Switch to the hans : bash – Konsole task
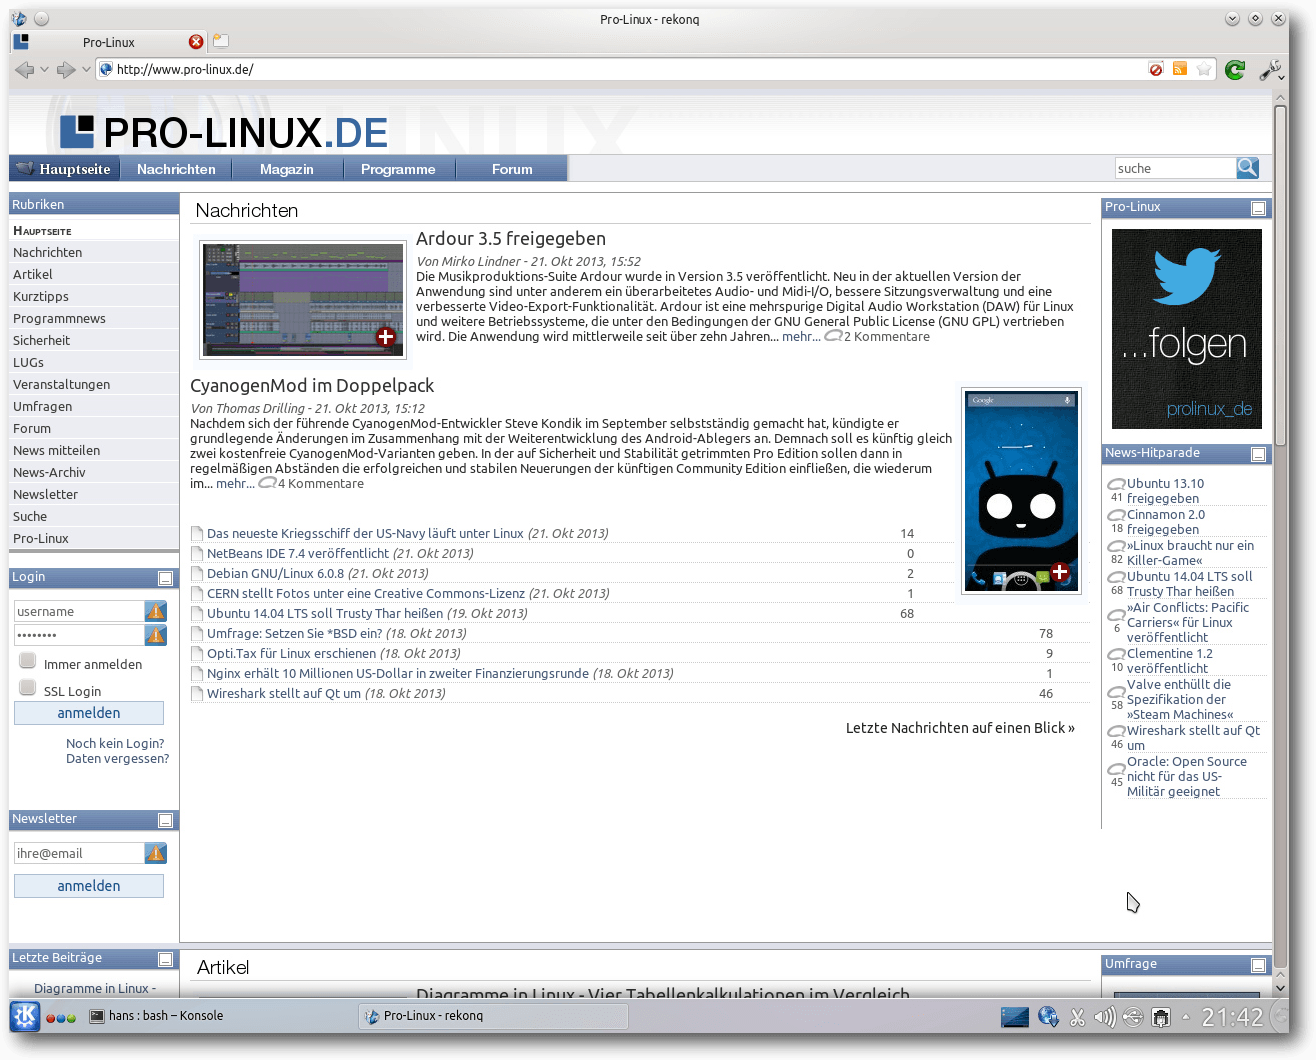The image size is (1316, 1060). [156, 1016]
